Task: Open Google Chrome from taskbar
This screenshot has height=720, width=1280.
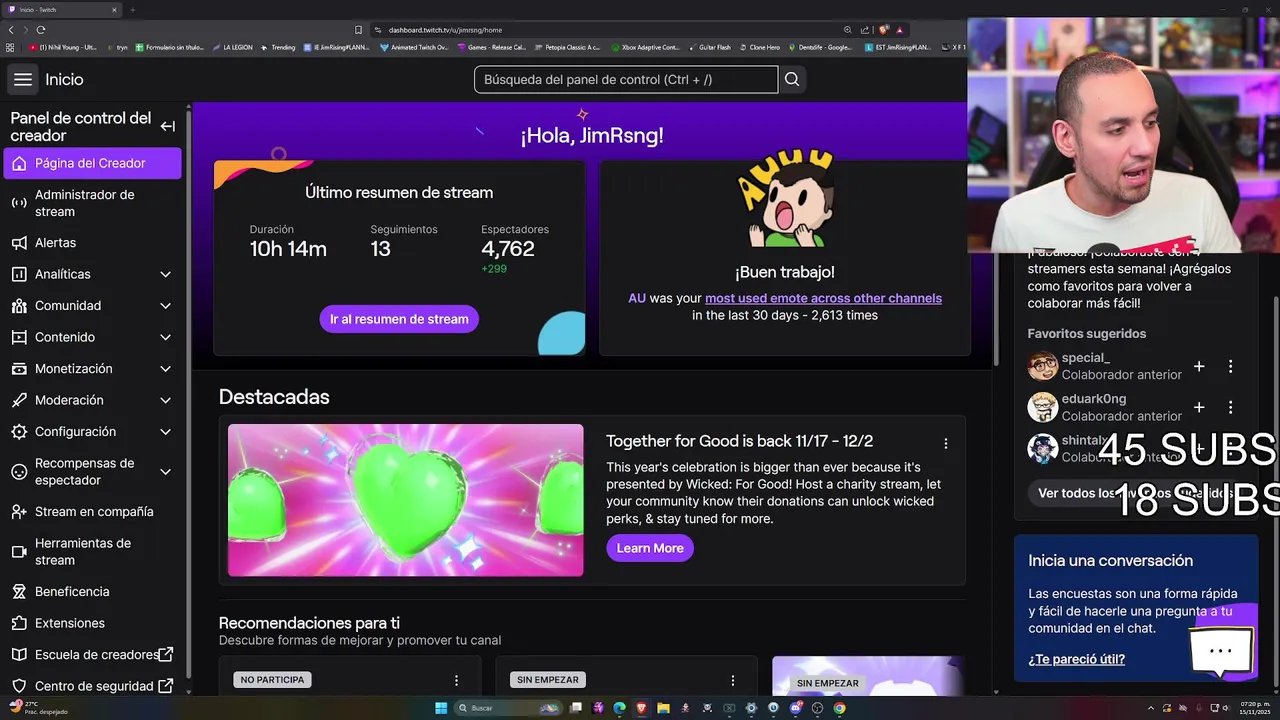Action: (839, 708)
